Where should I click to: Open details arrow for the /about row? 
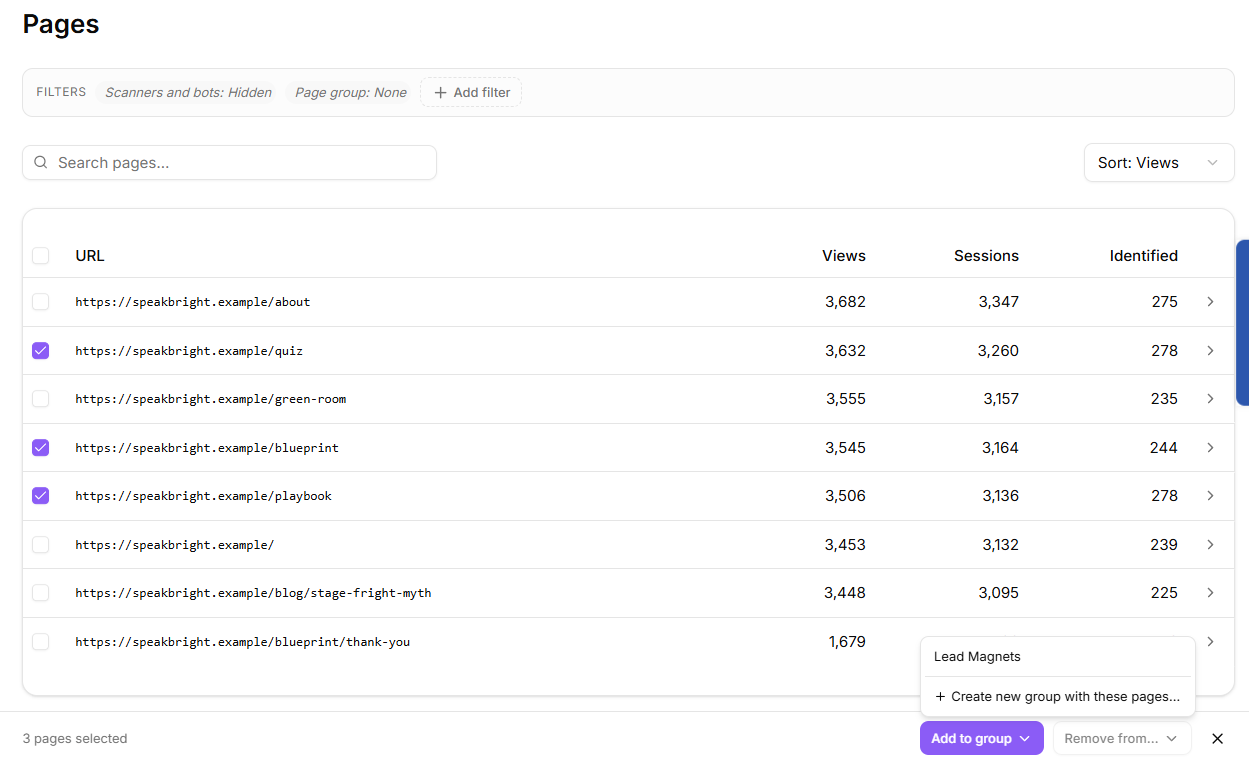1210,302
